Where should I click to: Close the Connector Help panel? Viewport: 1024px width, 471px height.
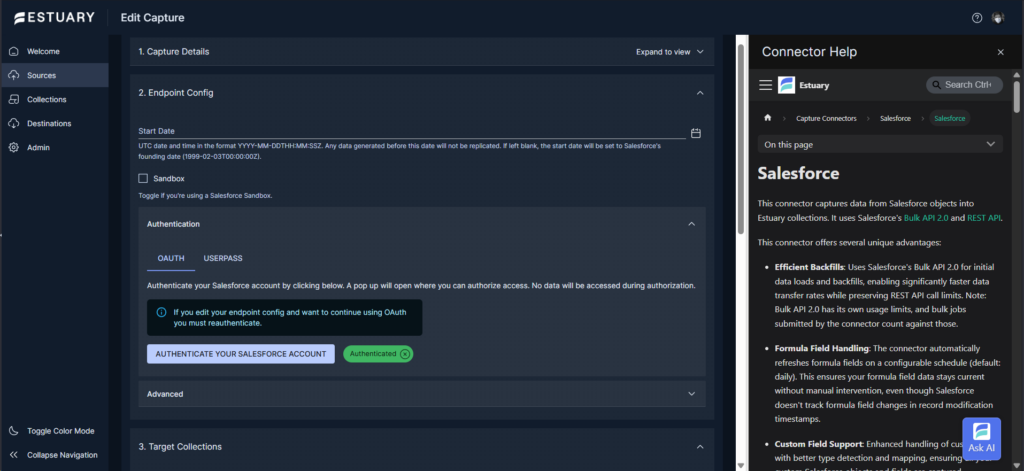[1000, 52]
